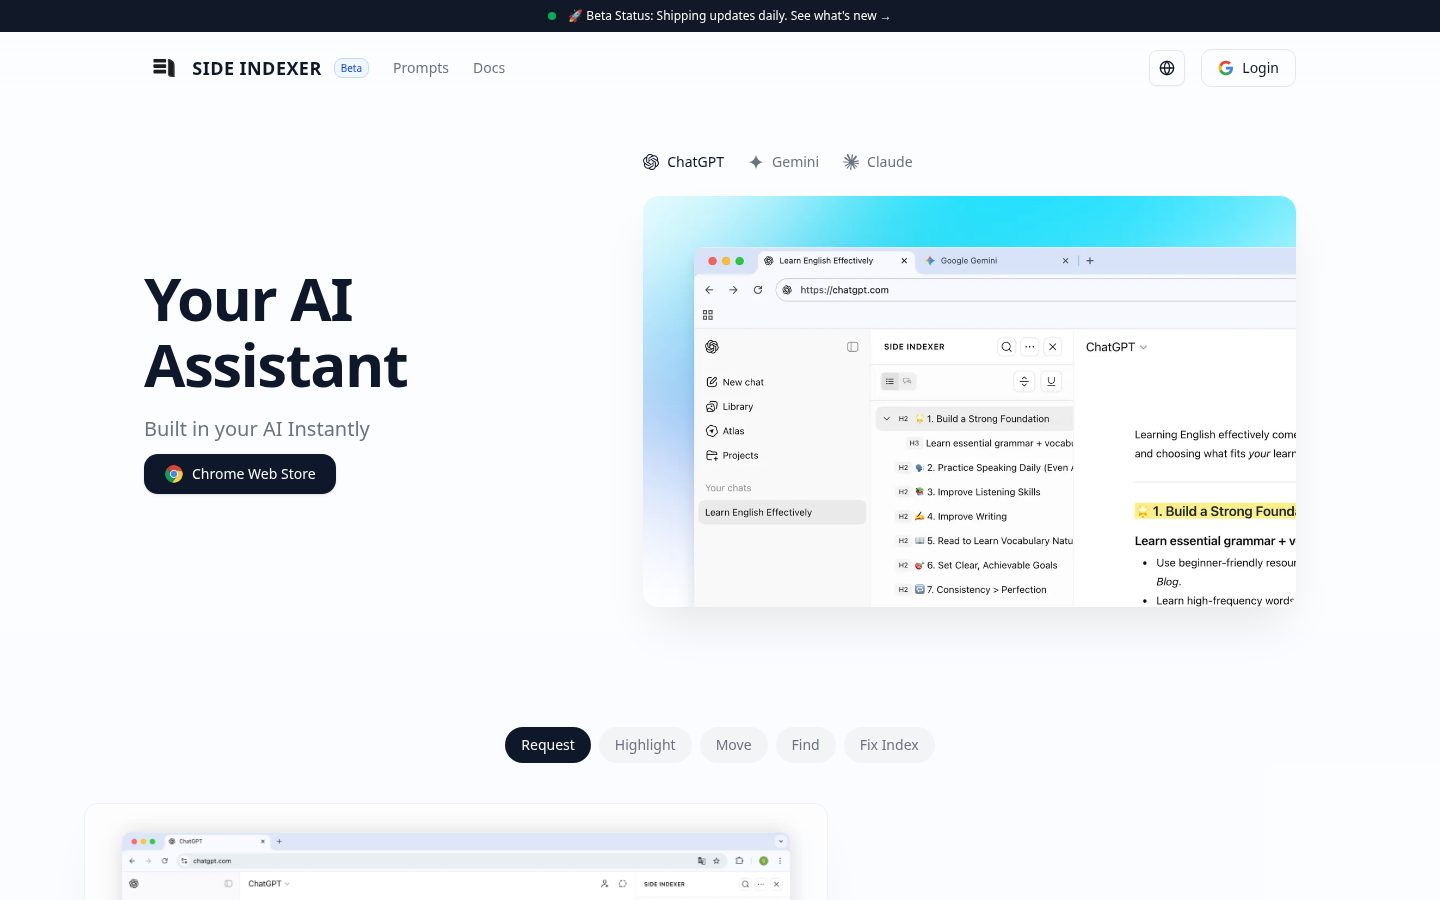
Task: Click the apps grid icon in demo bookmarks bar
Action: tap(708, 315)
